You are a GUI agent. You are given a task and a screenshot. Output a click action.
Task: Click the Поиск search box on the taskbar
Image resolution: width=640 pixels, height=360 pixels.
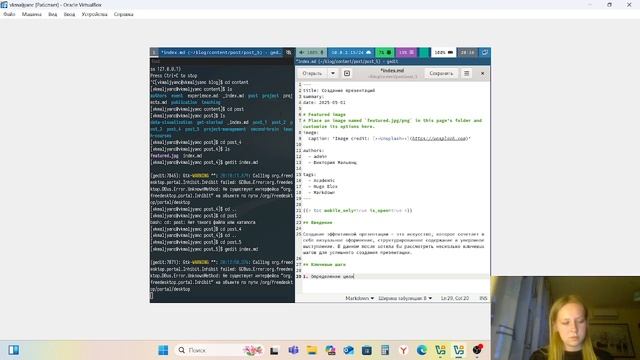220,350
